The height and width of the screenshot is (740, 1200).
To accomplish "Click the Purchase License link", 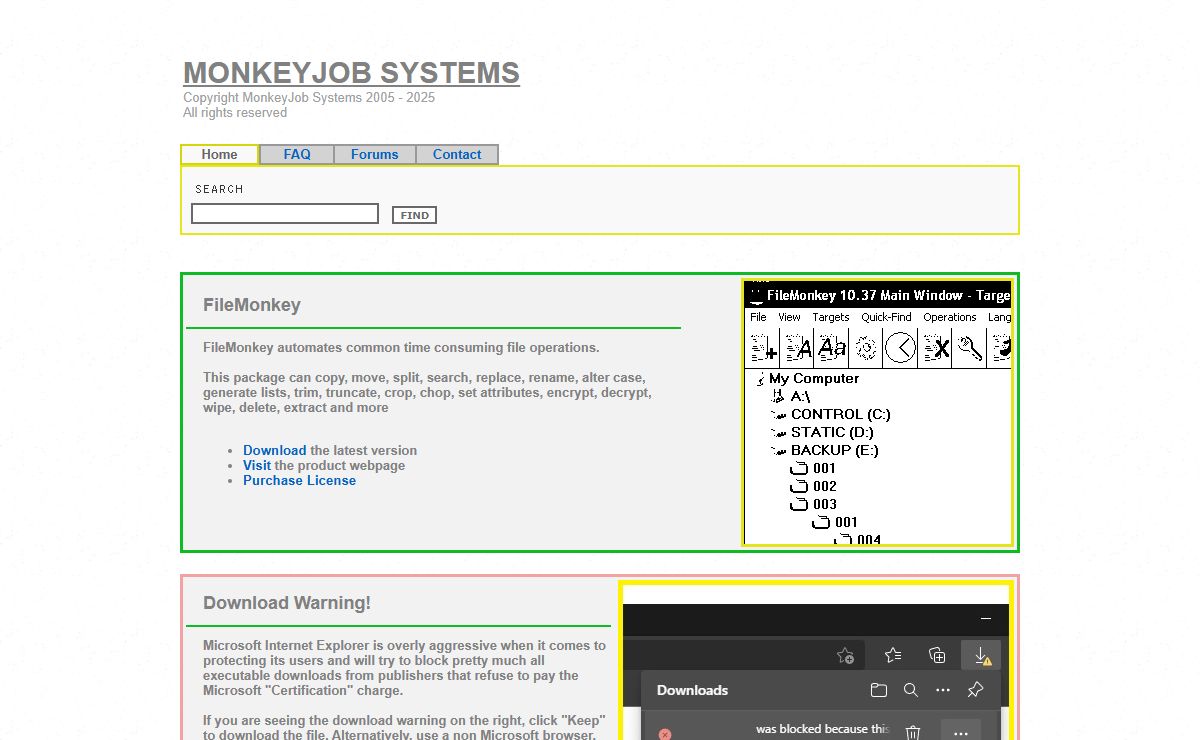I will pyautogui.click(x=299, y=481).
